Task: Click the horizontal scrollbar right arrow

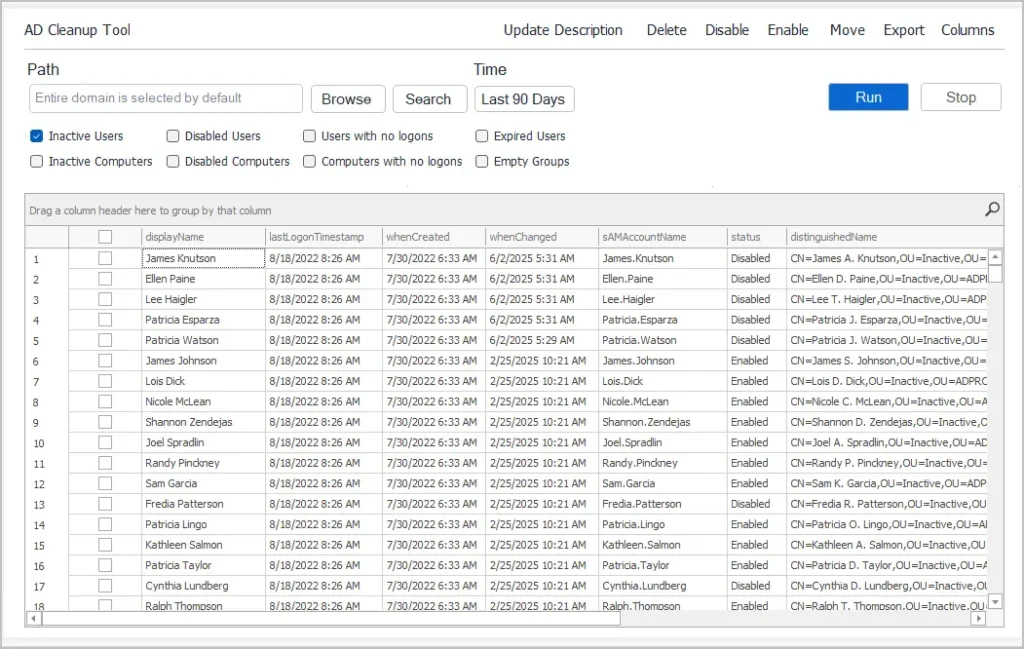Action: (978, 618)
